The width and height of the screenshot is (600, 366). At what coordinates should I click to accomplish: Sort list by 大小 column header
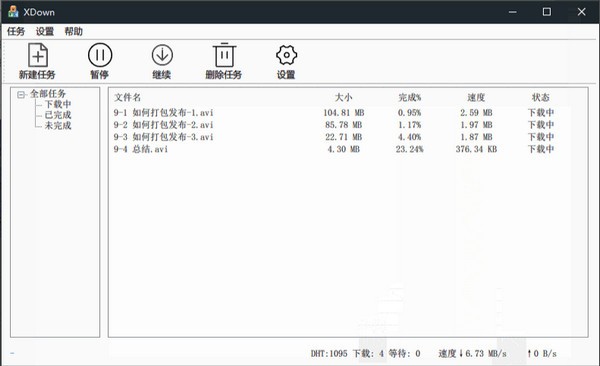[x=343, y=98]
